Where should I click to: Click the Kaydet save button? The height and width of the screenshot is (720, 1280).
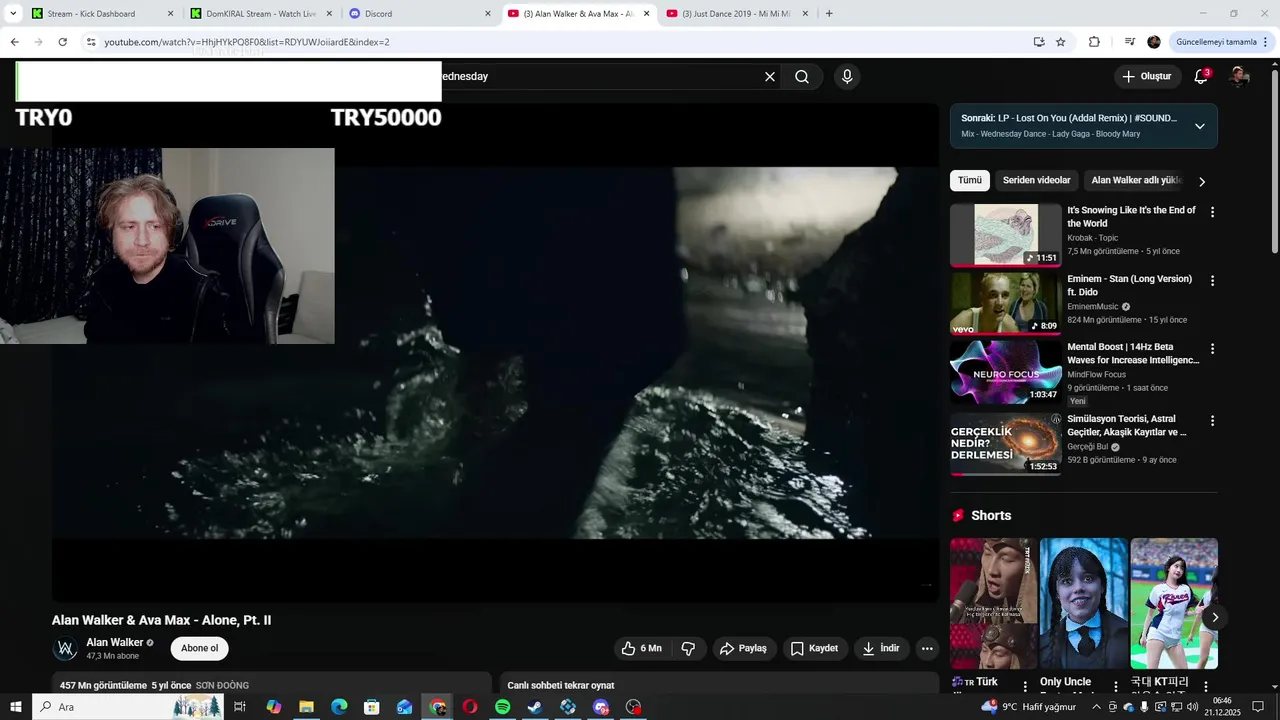click(815, 648)
